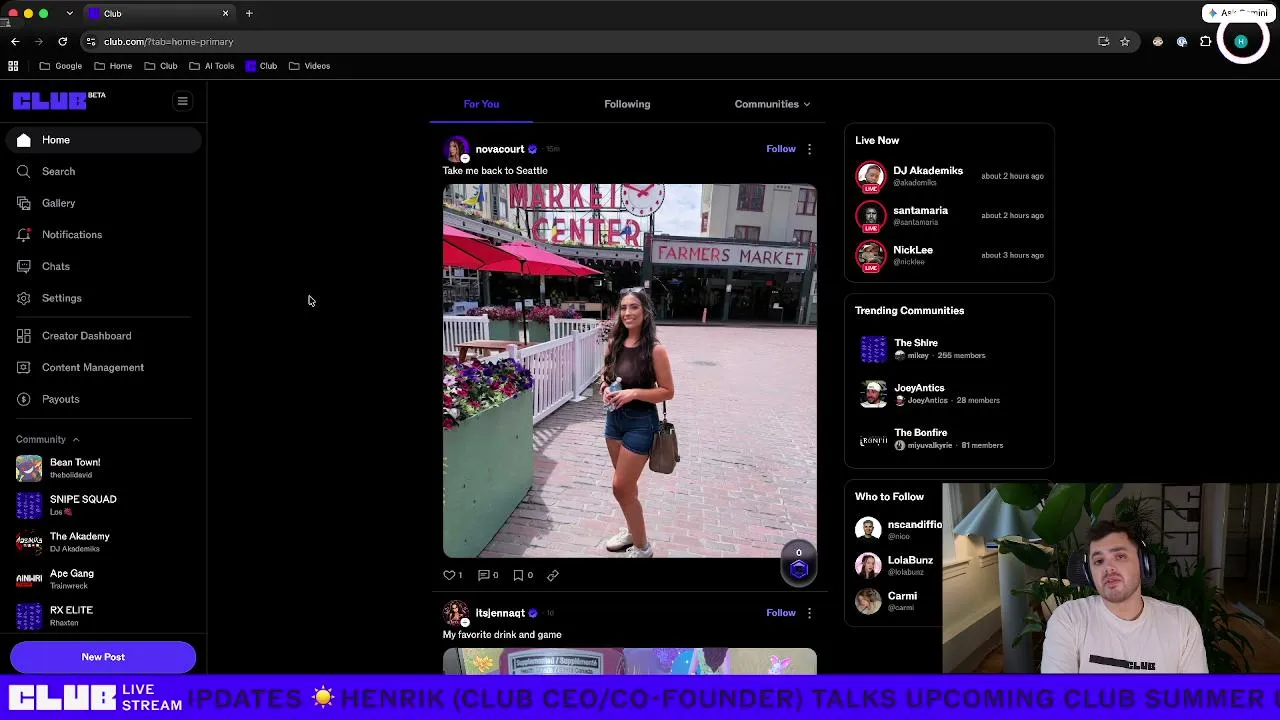Follow novacourt

coord(781,149)
